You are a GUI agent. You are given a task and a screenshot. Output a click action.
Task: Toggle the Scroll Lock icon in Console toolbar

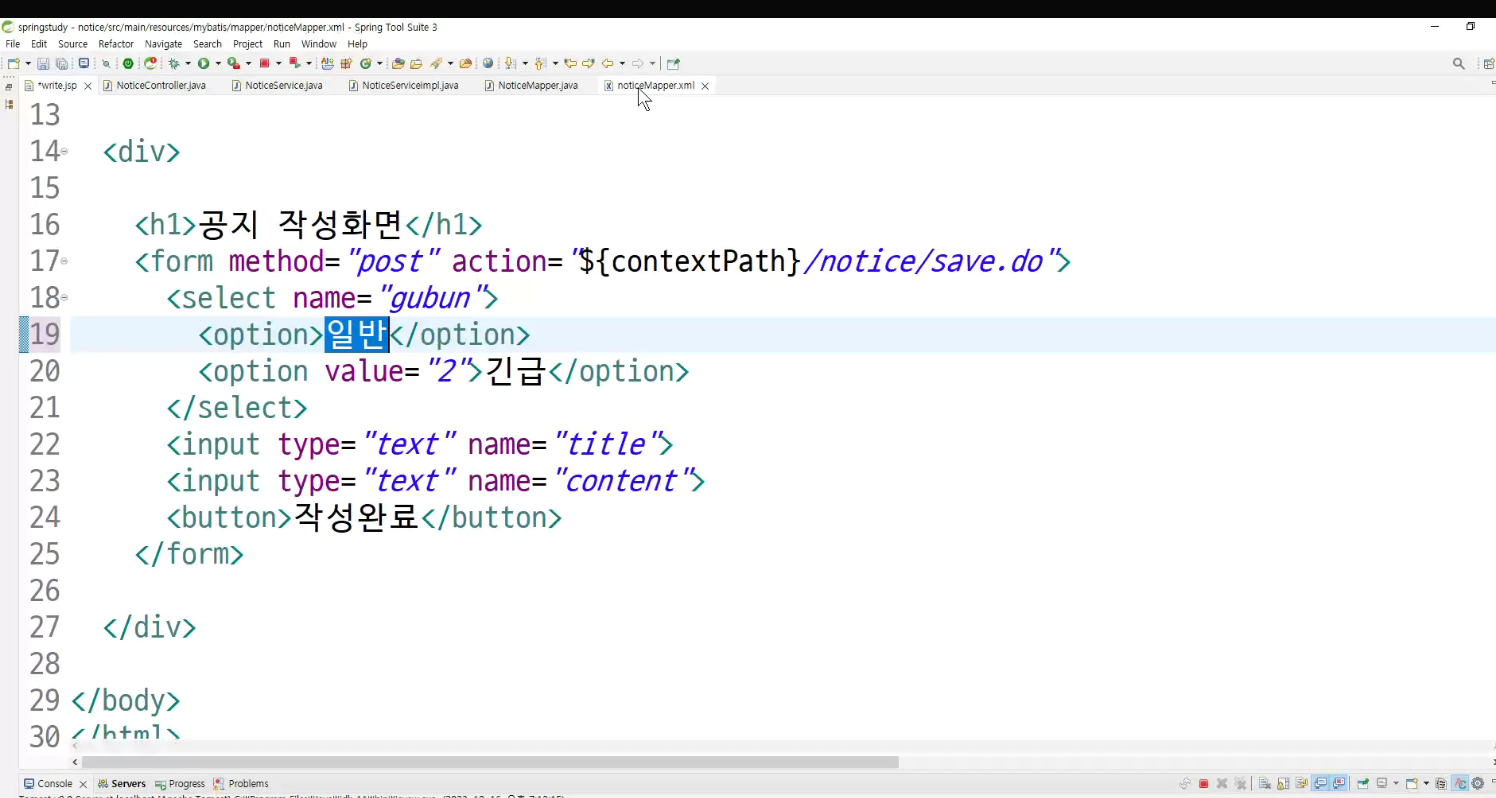[x=1283, y=784]
